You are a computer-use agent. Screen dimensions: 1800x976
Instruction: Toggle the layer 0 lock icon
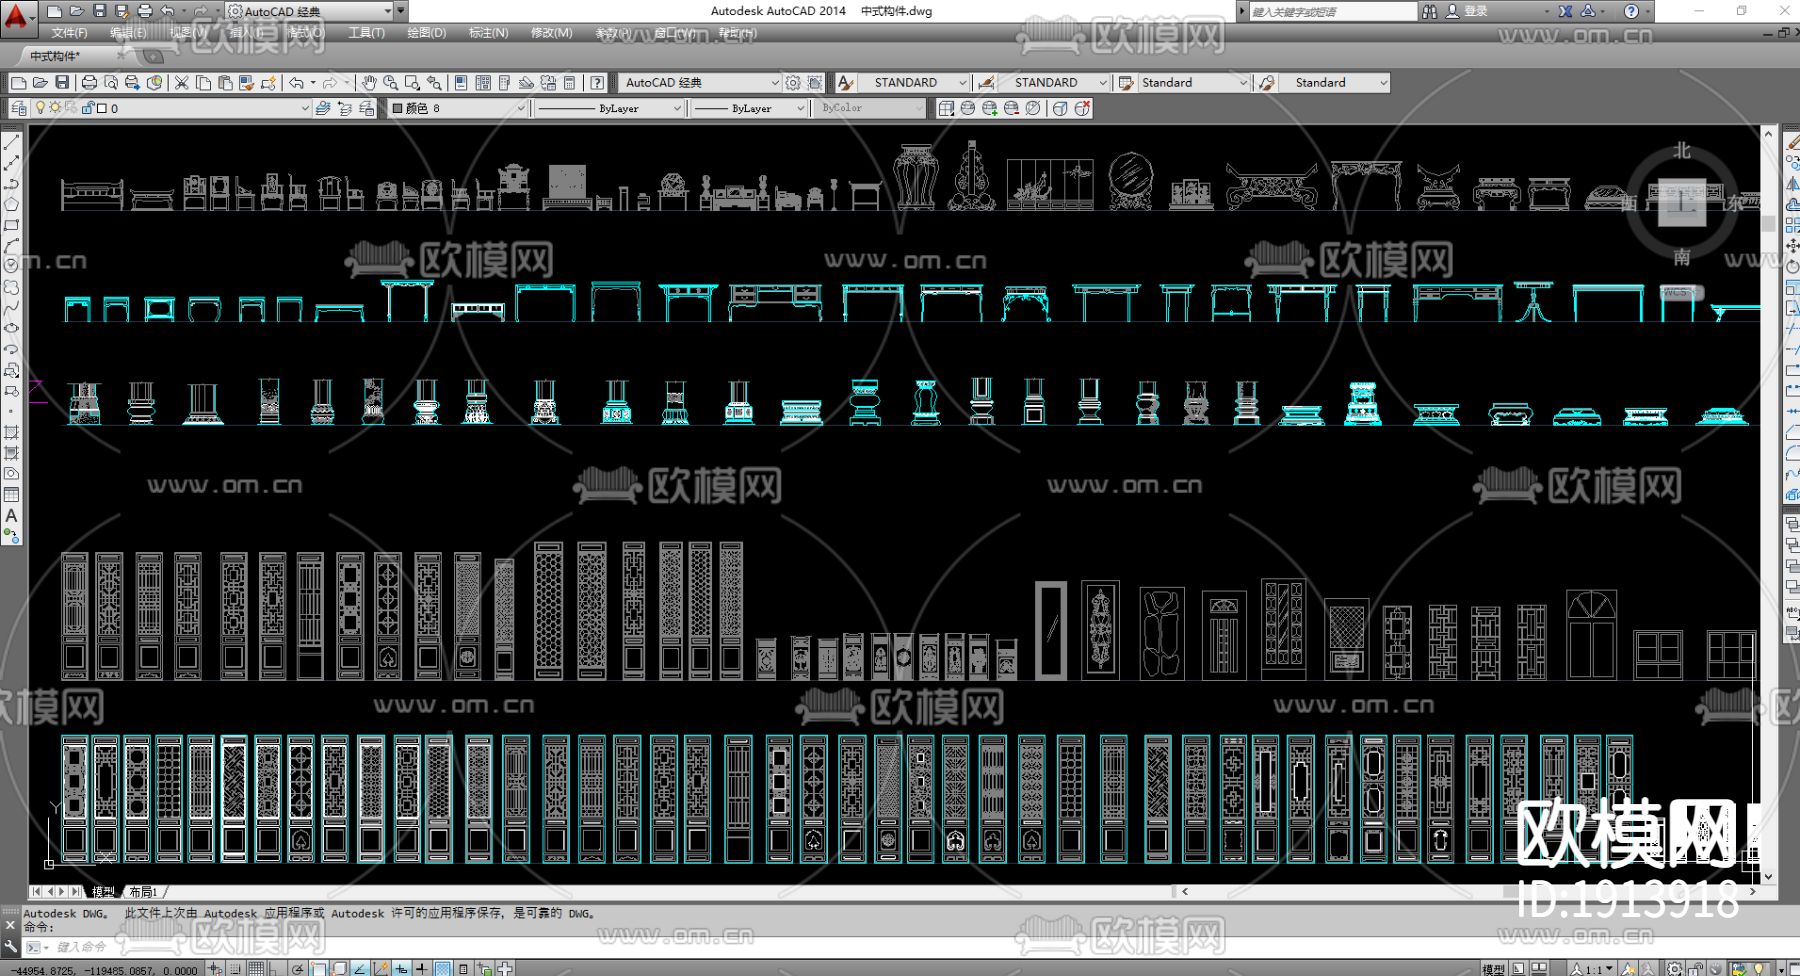pos(87,108)
